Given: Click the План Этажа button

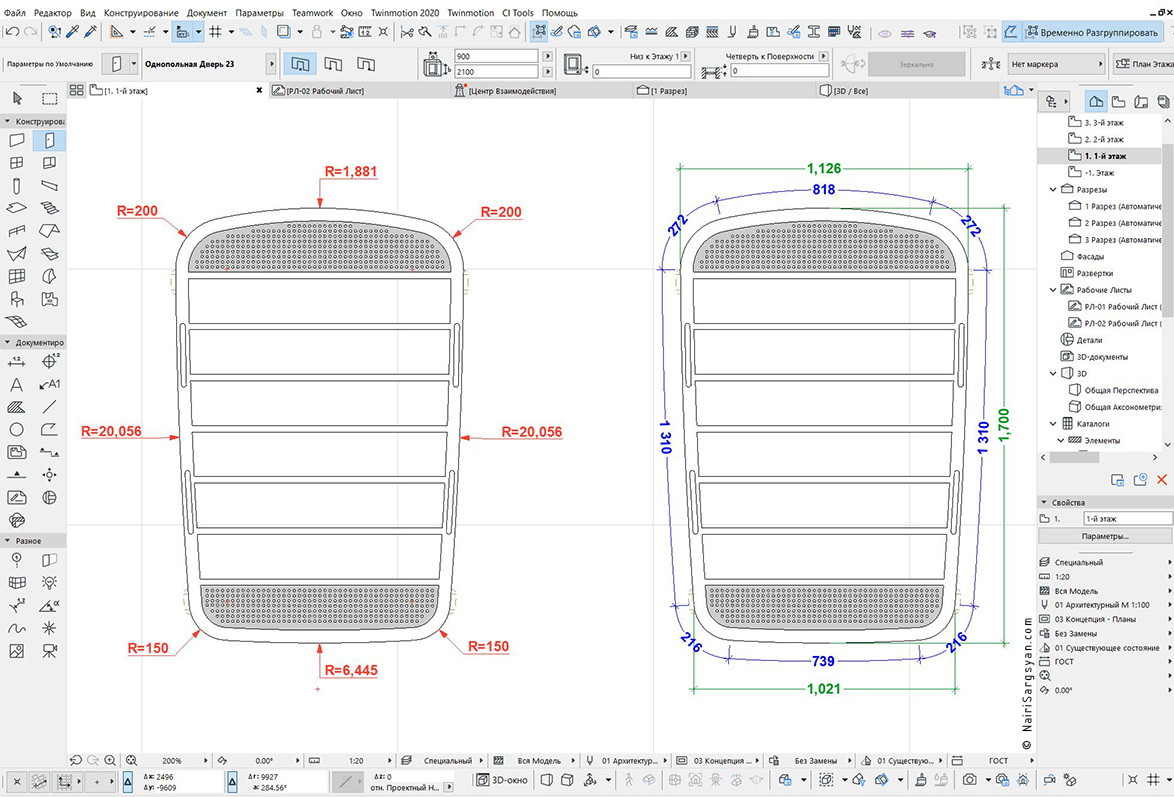Looking at the screenshot, I should pyautogui.click(x=1143, y=64).
